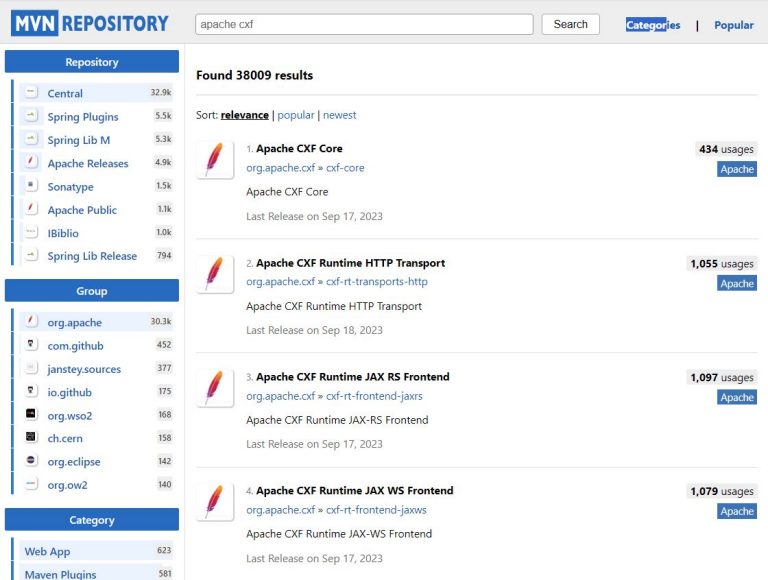The image size is (768, 580).
Task: Click the IBiblio repository icon
Action: [x=31, y=232]
